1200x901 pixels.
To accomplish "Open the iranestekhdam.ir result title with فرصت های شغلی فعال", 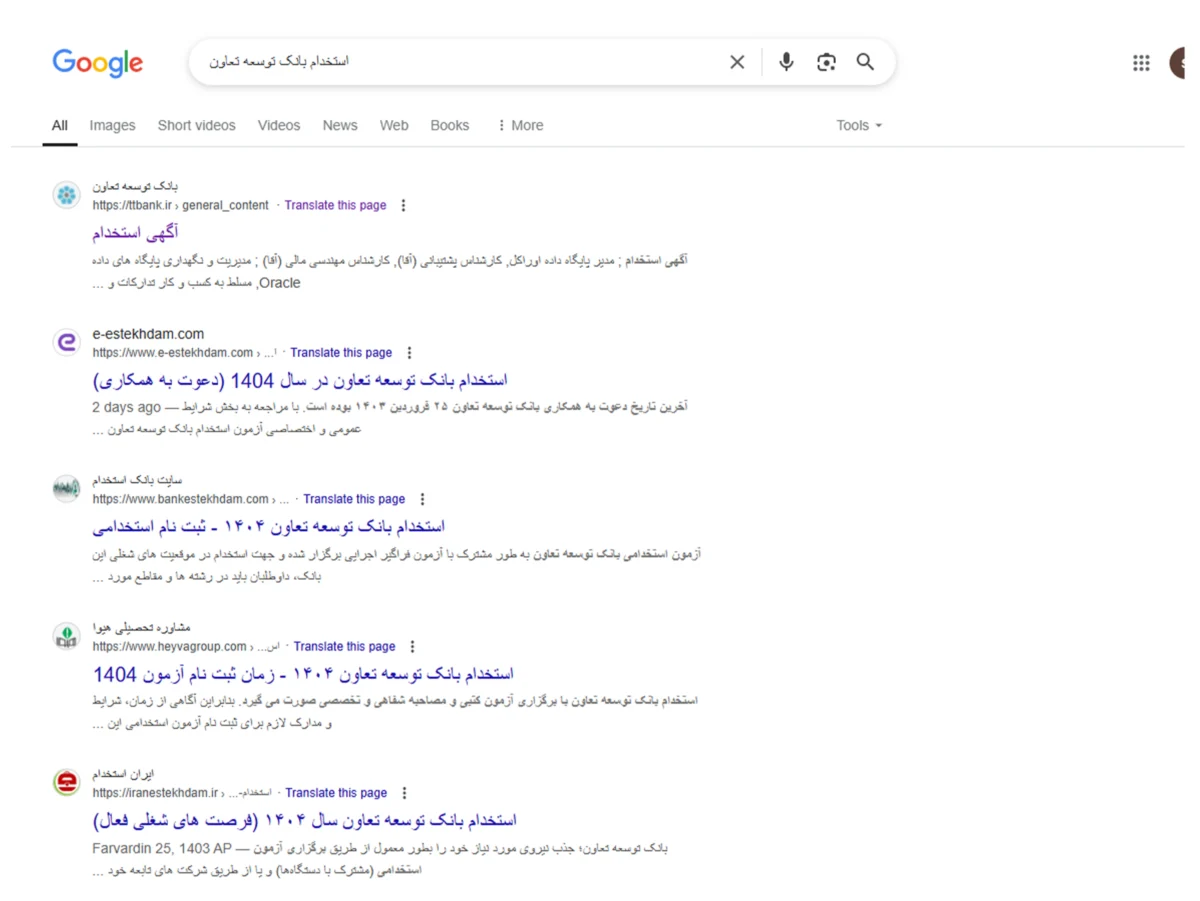I will tap(305, 820).
